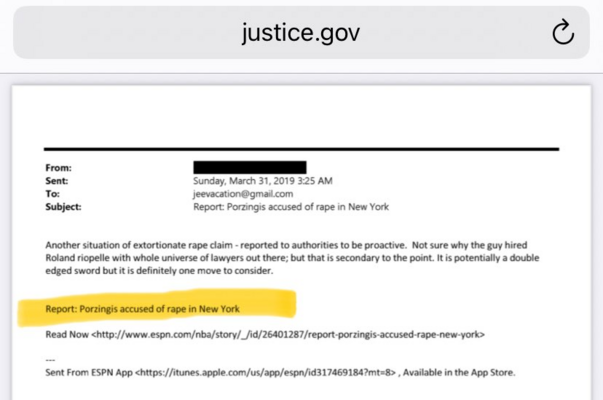
Task: Tap the reload page icon
Action: [563, 32]
